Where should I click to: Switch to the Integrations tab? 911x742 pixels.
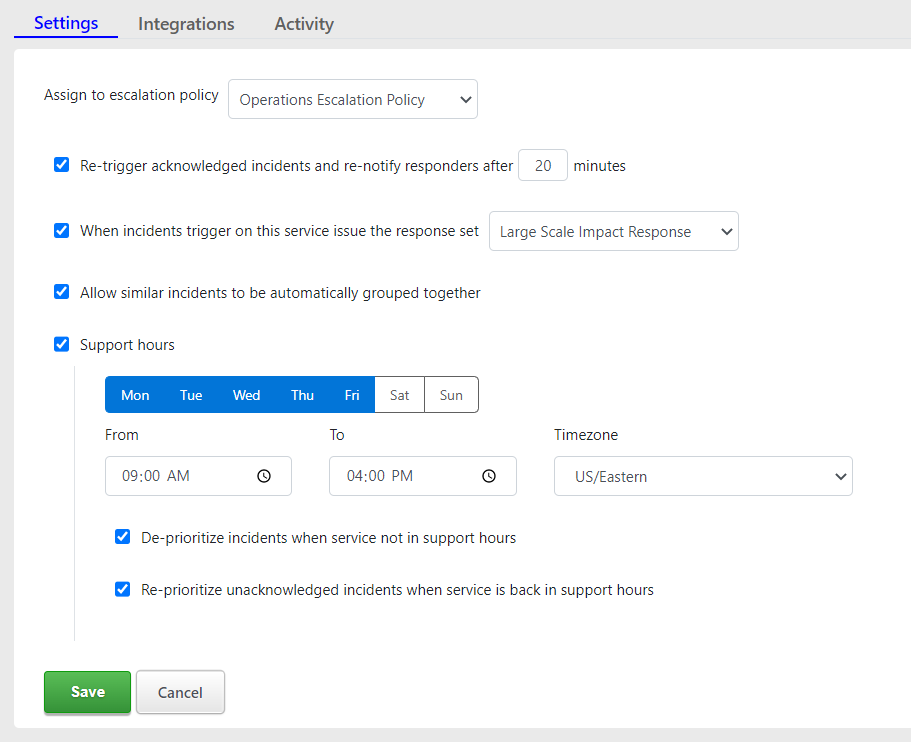coord(186,24)
